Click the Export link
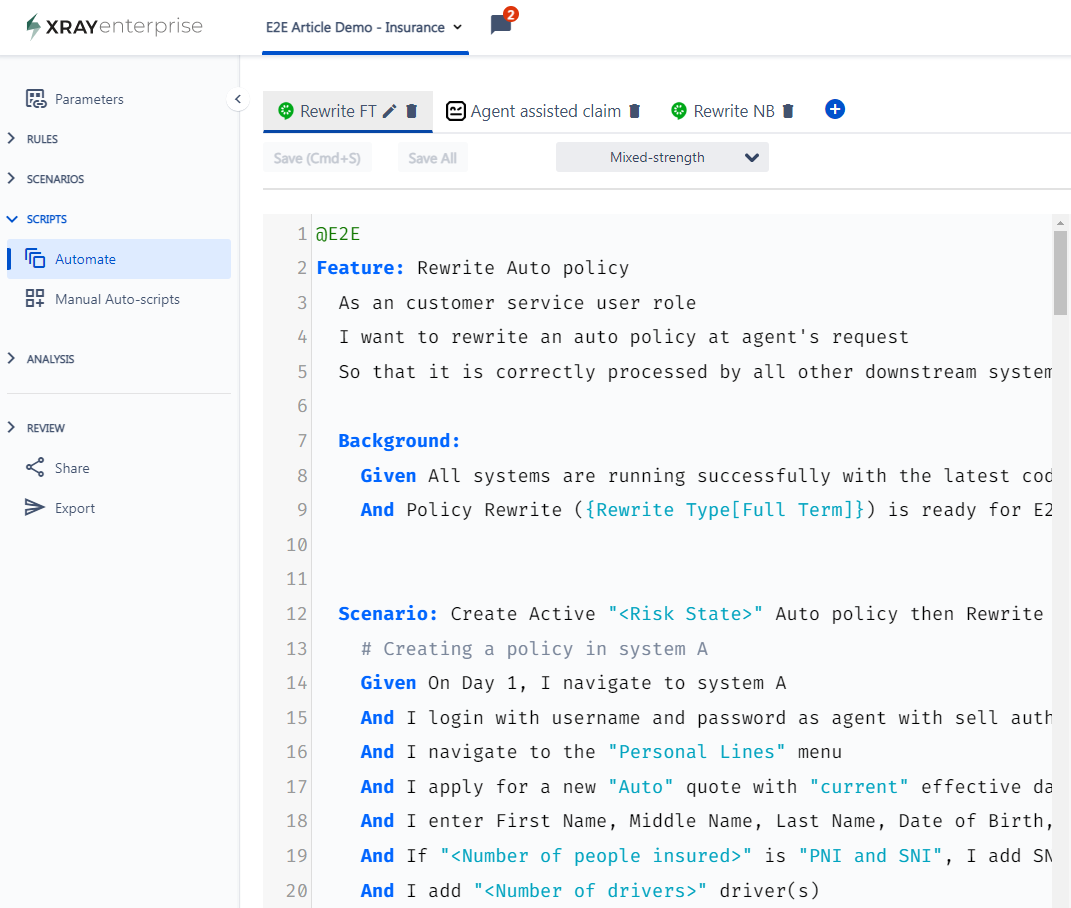 74,508
